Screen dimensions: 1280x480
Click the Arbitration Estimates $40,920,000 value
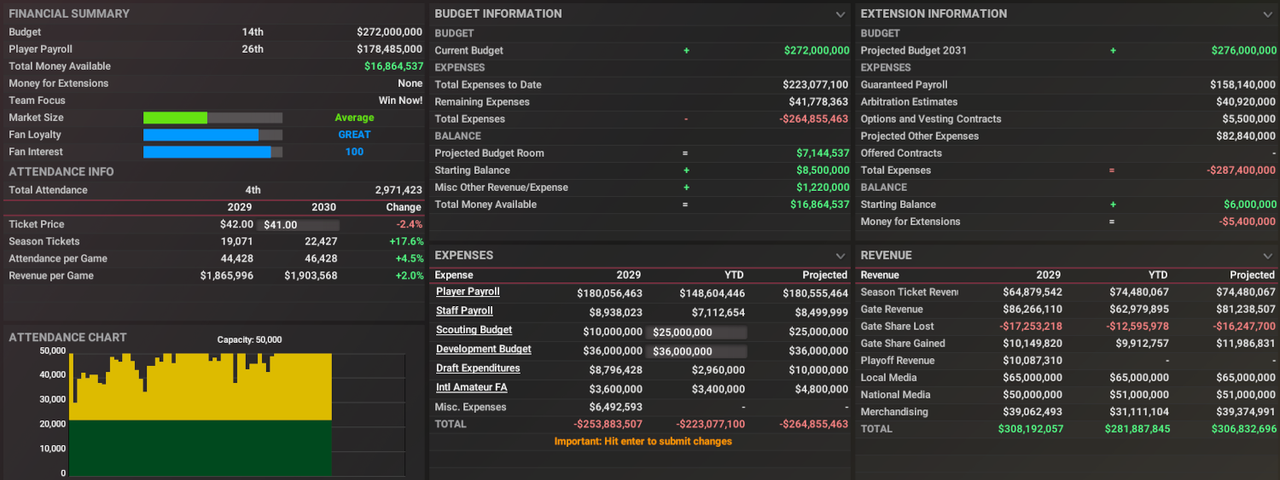1246,102
